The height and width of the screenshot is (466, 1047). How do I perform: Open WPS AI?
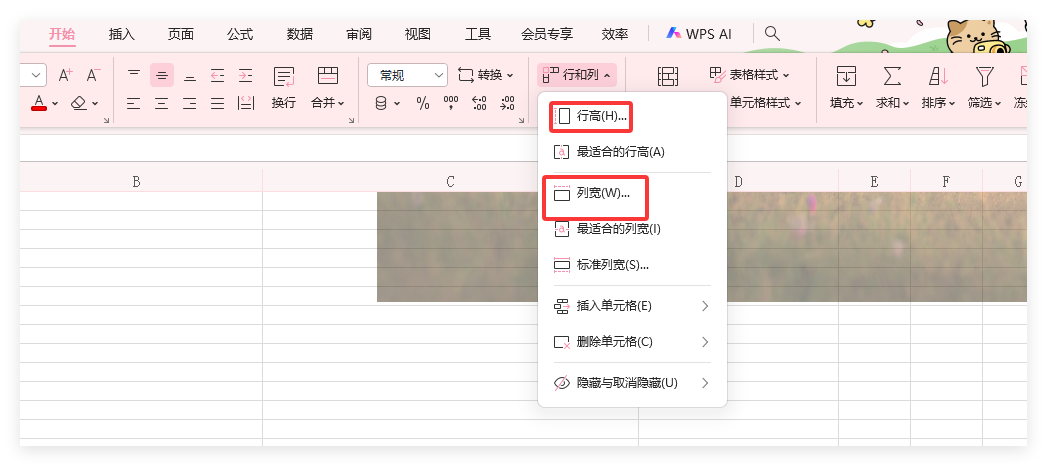click(x=699, y=34)
